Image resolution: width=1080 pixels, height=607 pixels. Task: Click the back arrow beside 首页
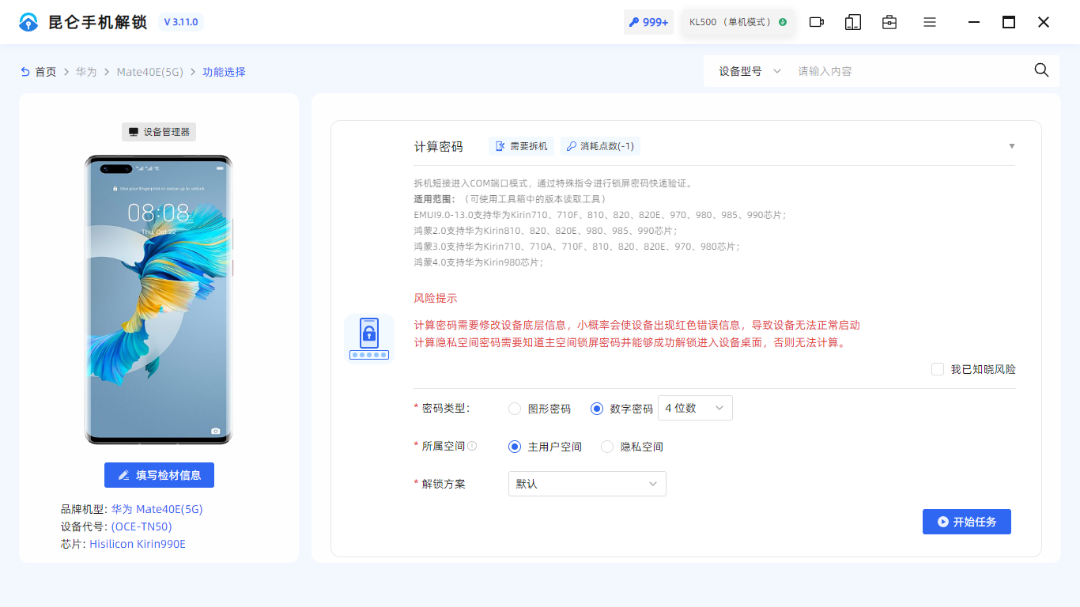tap(25, 72)
